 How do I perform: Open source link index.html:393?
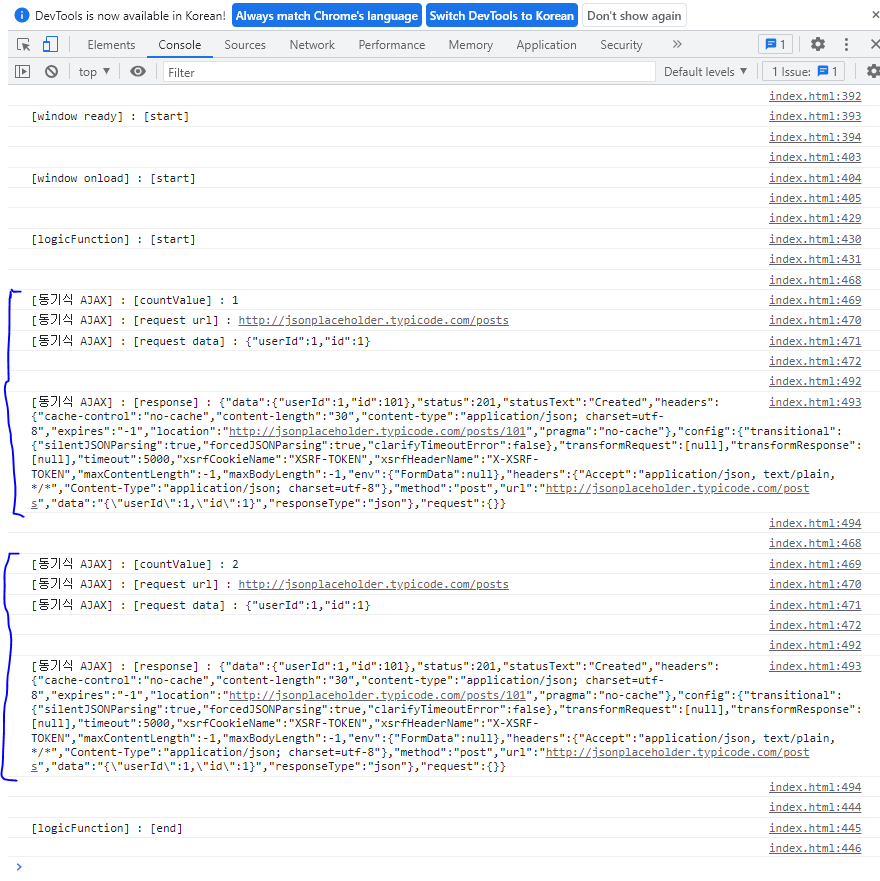coord(815,116)
